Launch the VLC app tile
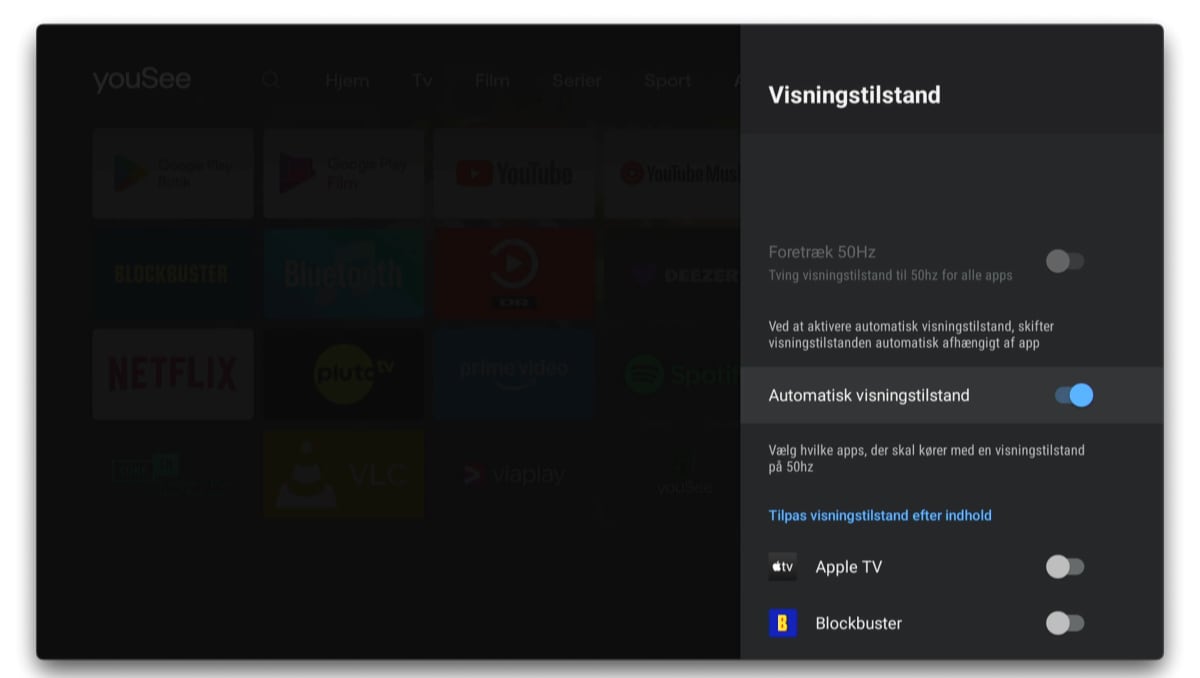The width and height of the screenshot is (1200, 678). (x=344, y=474)
